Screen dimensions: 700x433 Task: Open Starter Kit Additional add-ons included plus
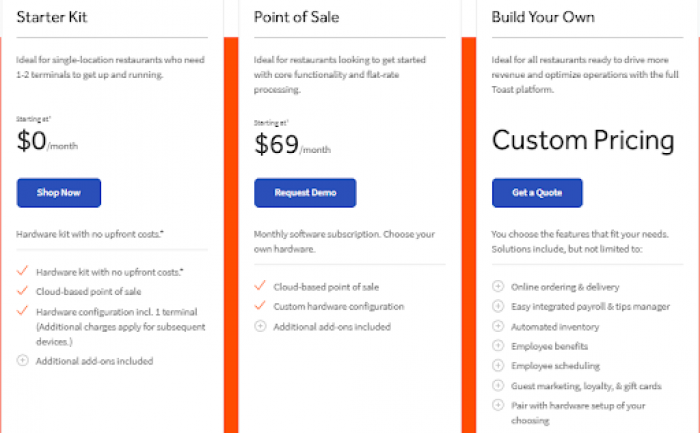(x=22, y=360)
